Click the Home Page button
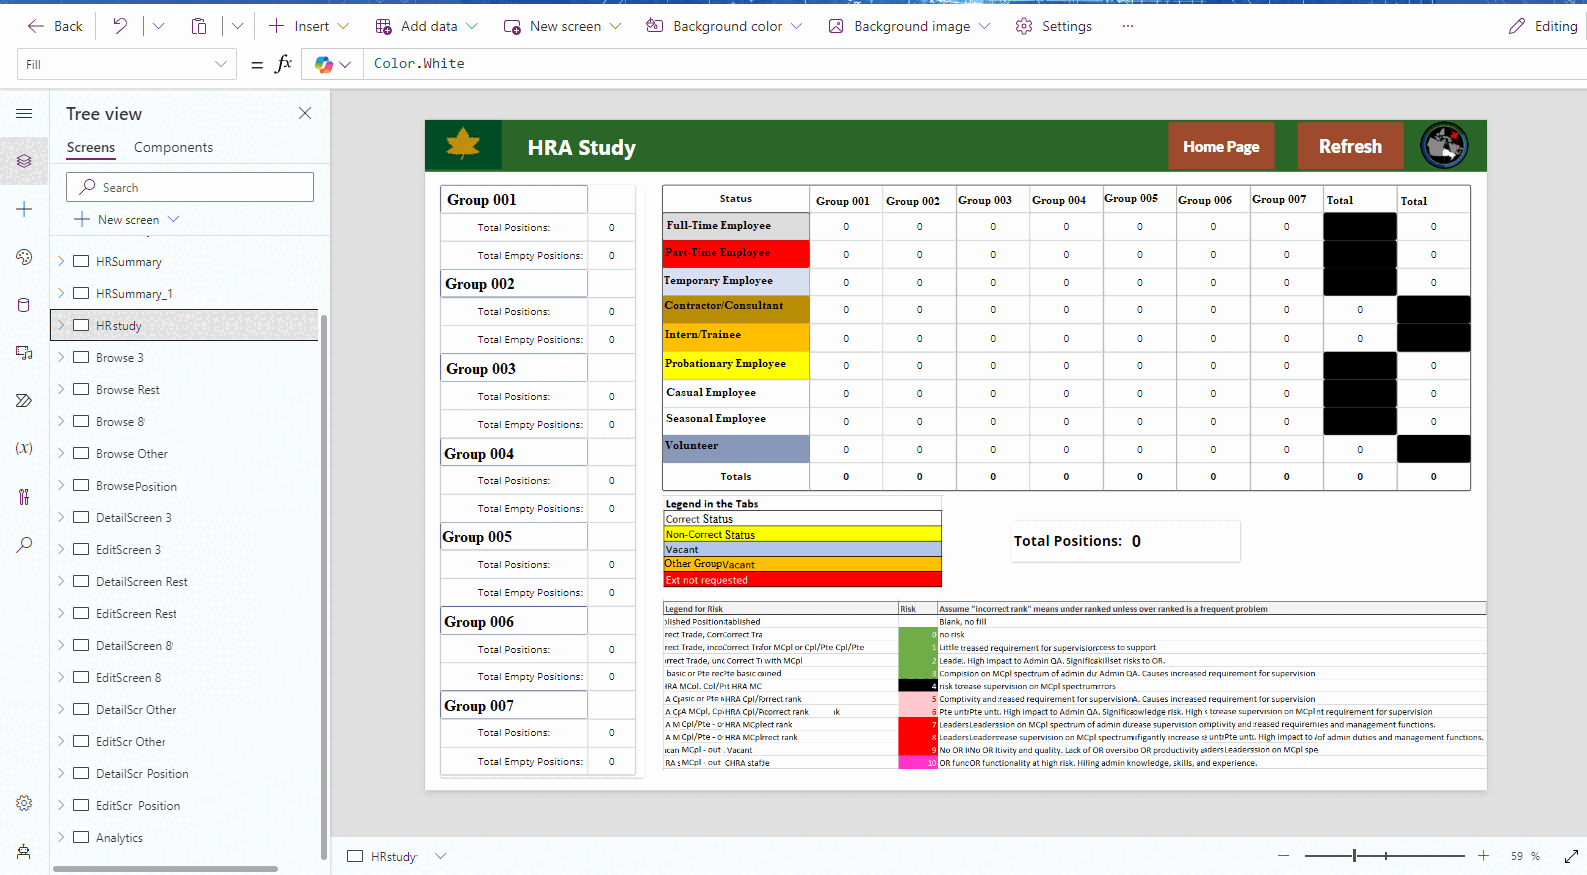Screen dimensions: 1587x875 coord(1221,147)
